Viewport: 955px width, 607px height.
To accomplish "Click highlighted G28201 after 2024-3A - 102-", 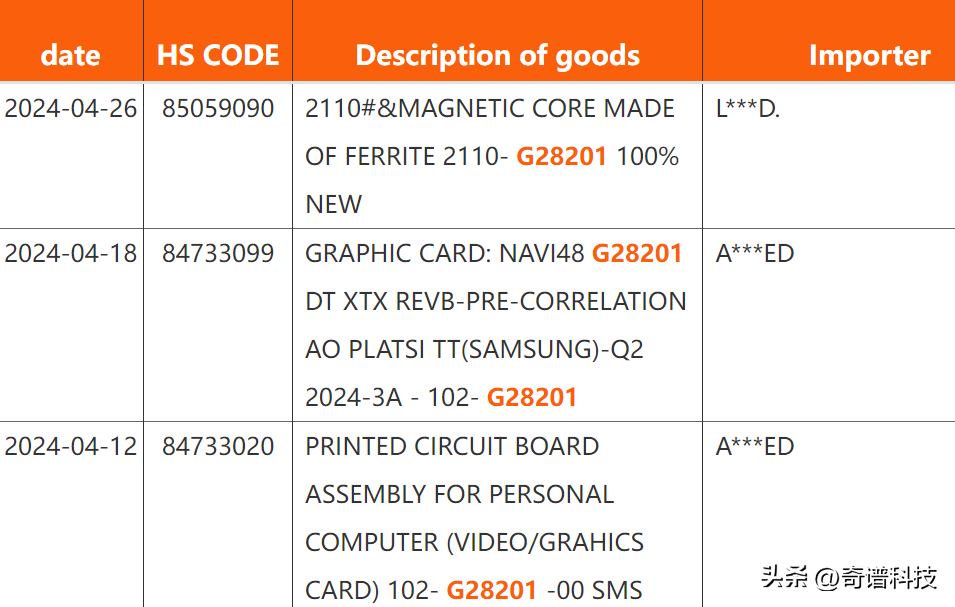I will (532, 398).
